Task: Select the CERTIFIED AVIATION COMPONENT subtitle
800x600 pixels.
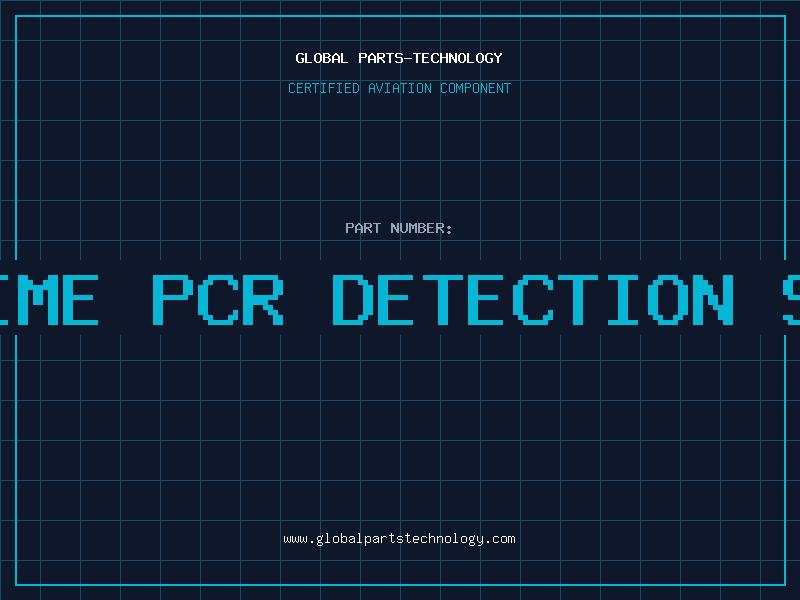Action: [x=399, y=88]
